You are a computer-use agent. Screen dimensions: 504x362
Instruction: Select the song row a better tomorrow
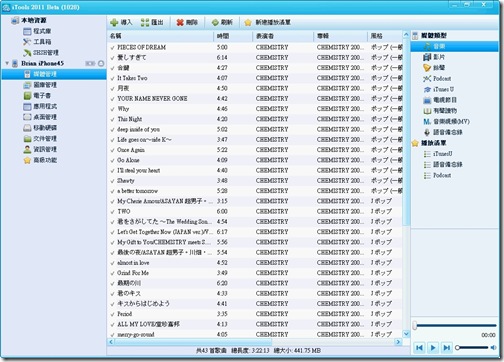255,191
